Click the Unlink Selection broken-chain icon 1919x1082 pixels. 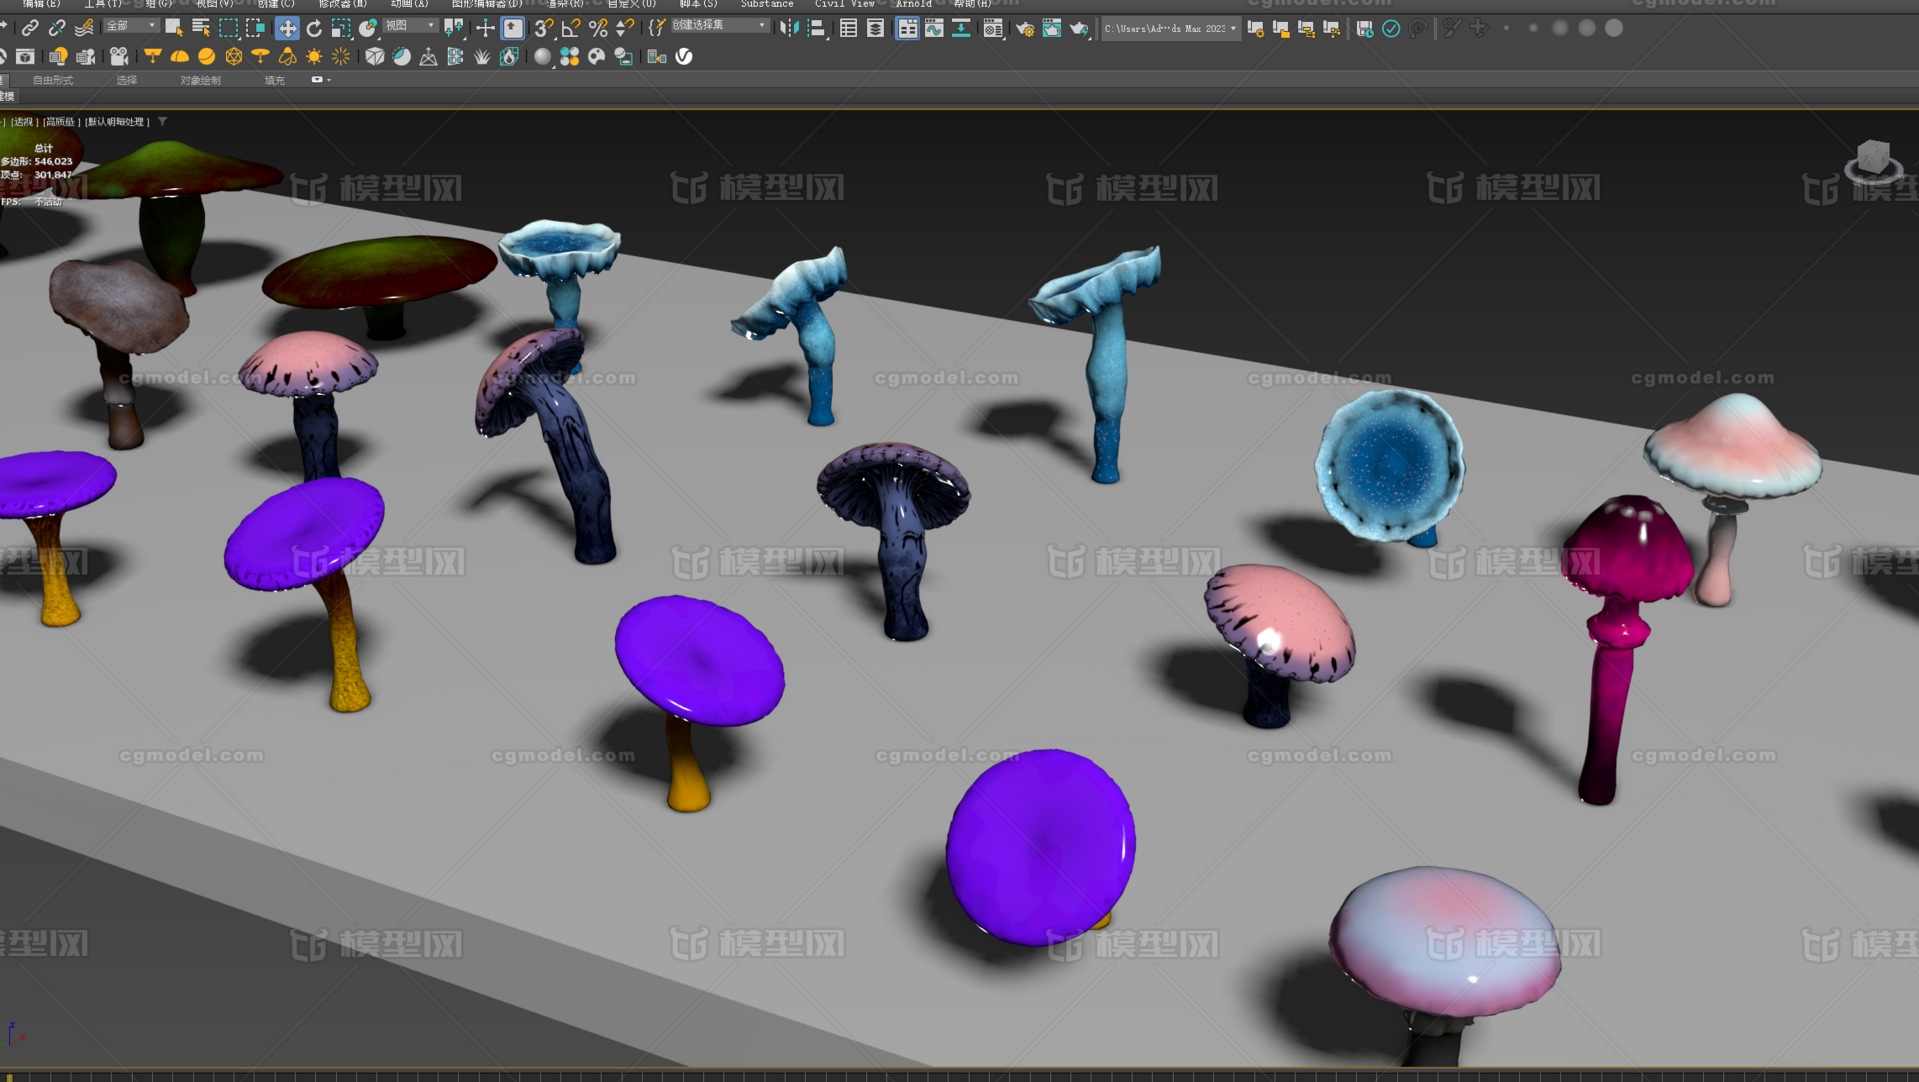[x=57, y=28]
